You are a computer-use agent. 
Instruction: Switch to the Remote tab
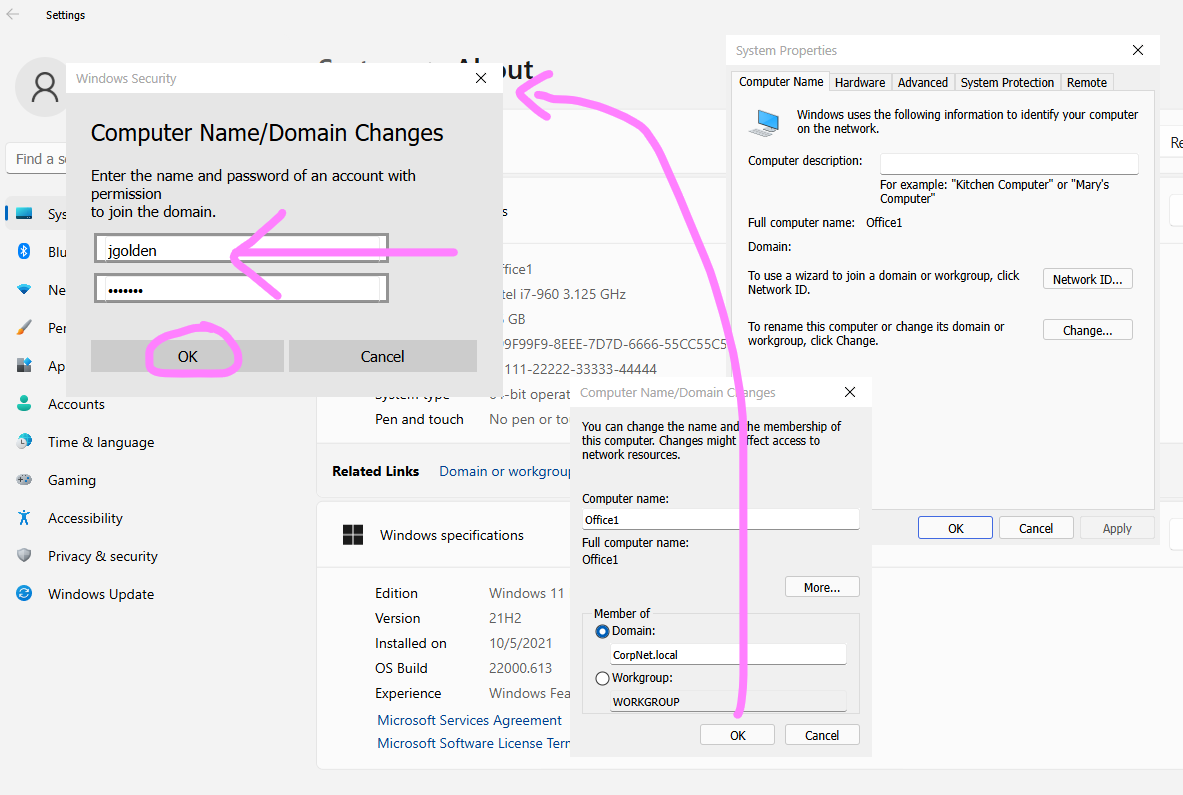[1086, 82]
